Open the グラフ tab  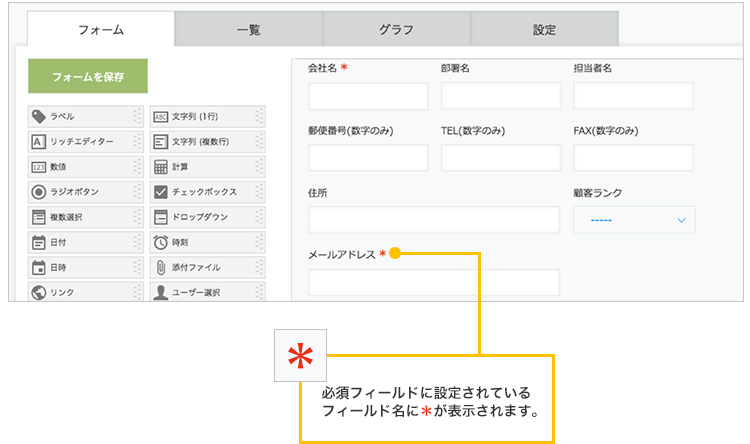396,30
